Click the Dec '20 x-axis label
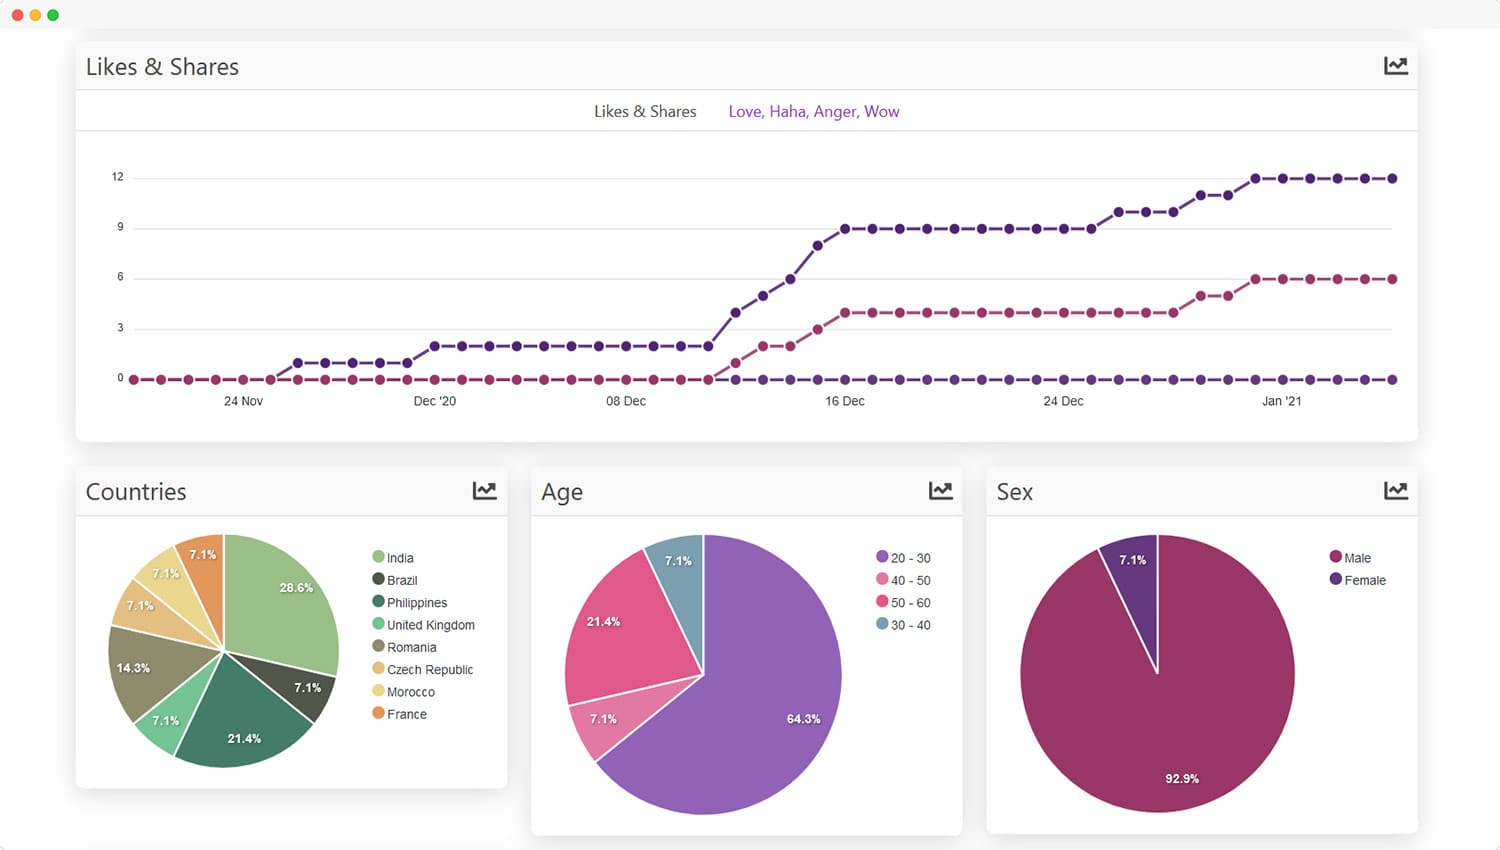The image size is (1500, 850). (435, 401)
